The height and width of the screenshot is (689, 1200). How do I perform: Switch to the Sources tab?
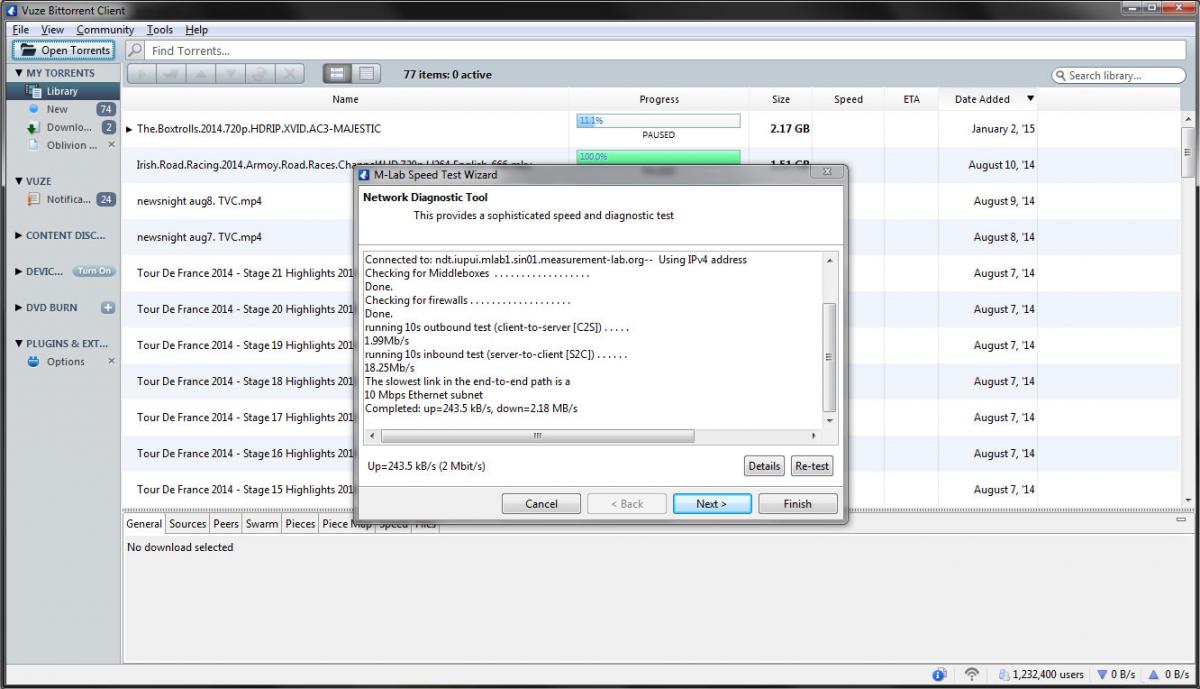[187, 523]
